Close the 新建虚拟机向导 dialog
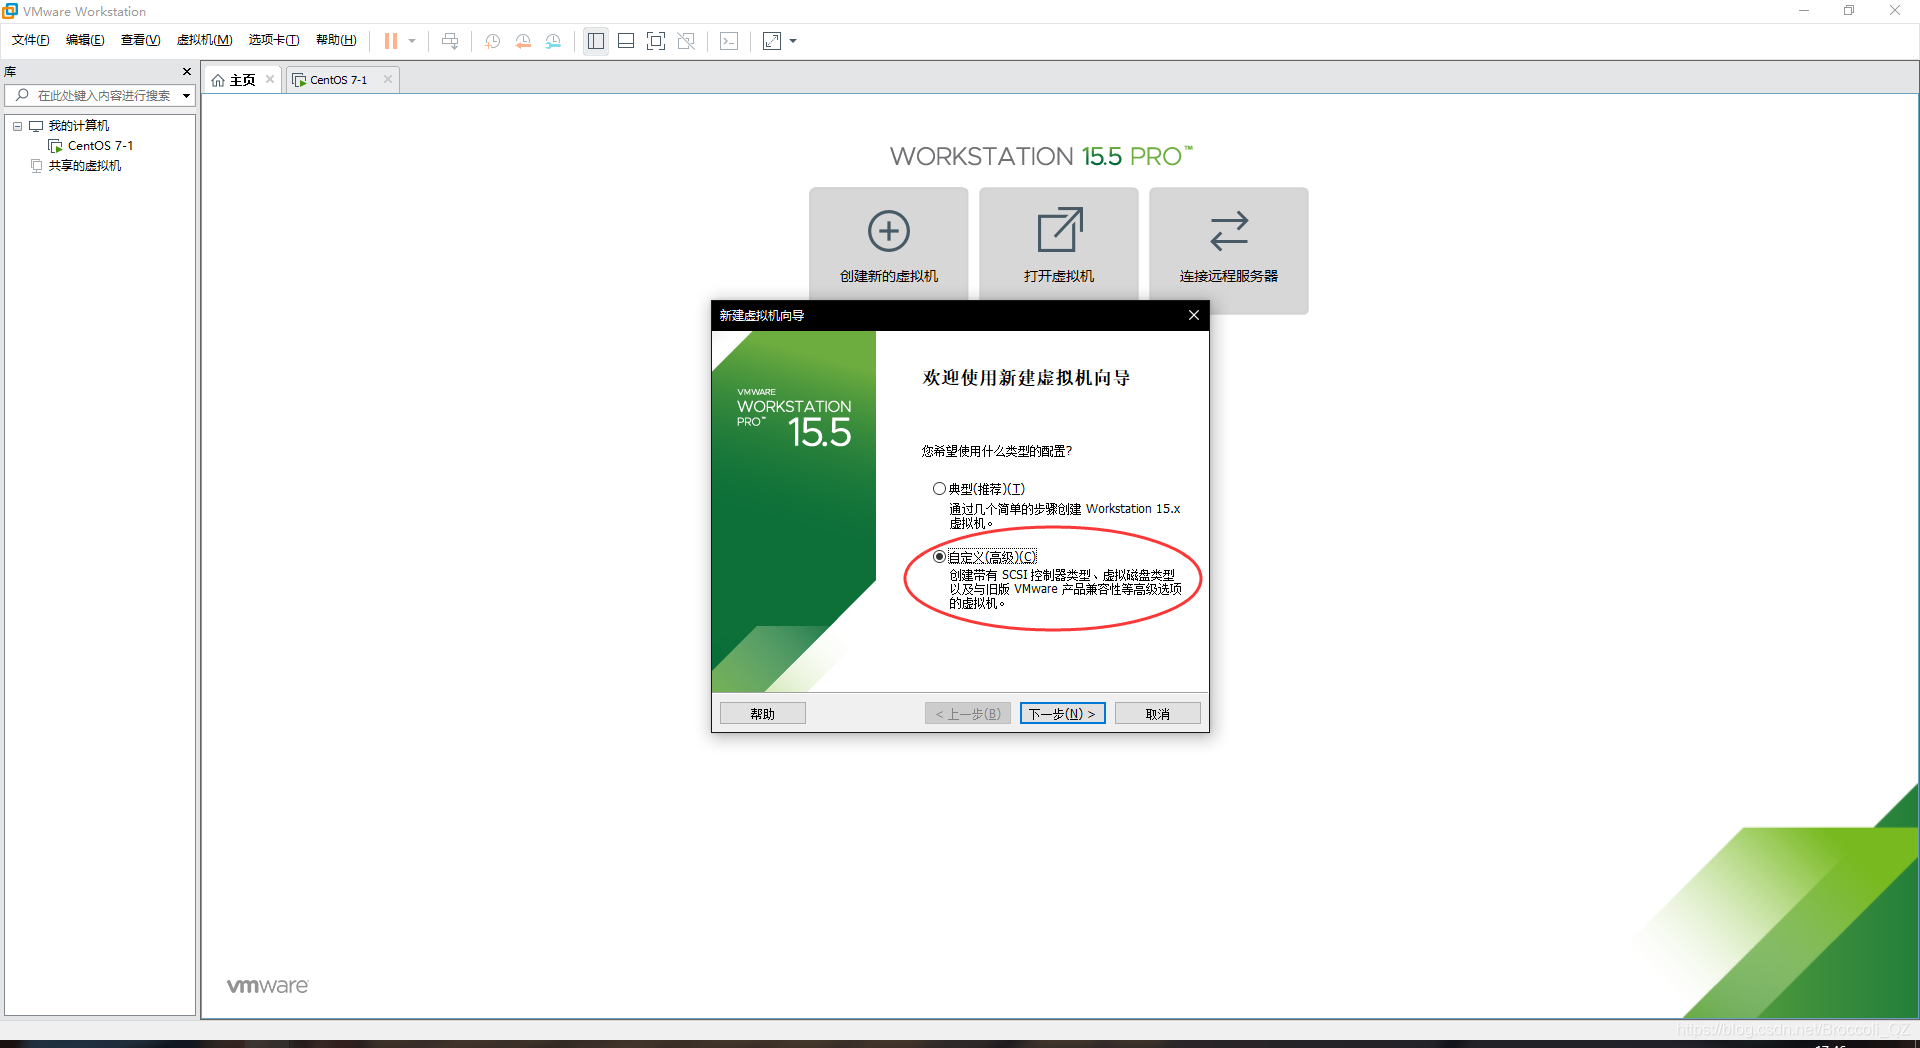The width and height of the screenshot is (1920, 1048). (1193, 315)
